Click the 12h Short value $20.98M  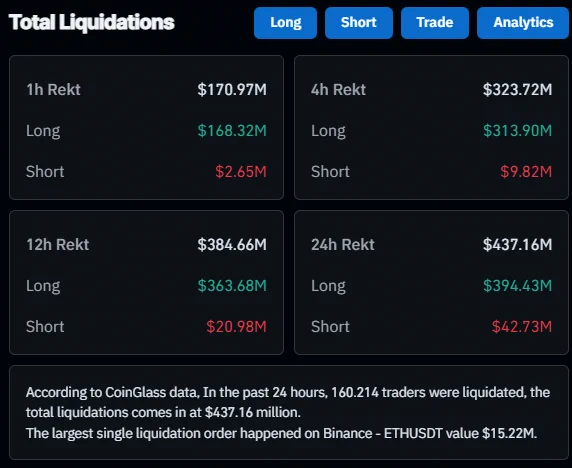point(236,327)
